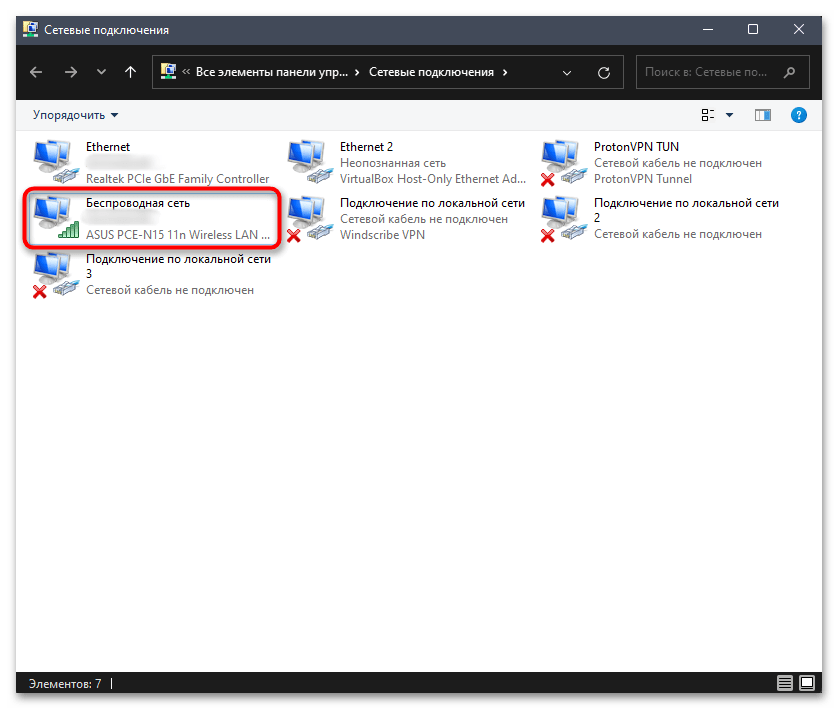Click Все элементы панели управления breadcrumb
838x709 pixels.
pos(273,73)
